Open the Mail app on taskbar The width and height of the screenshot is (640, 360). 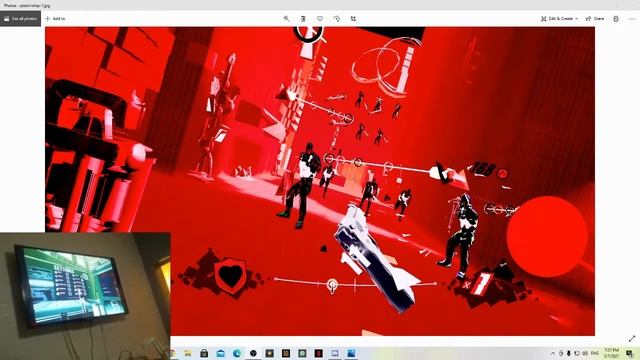tap(220, 353)
